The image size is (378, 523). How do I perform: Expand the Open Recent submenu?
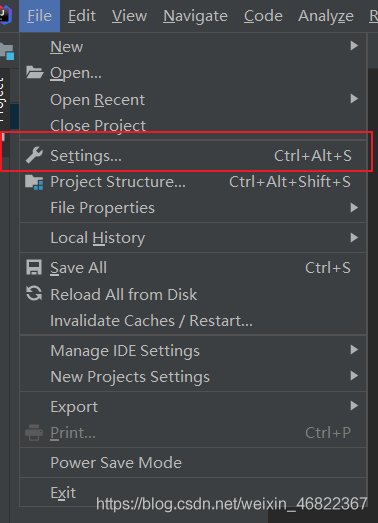tap(193, 99)
